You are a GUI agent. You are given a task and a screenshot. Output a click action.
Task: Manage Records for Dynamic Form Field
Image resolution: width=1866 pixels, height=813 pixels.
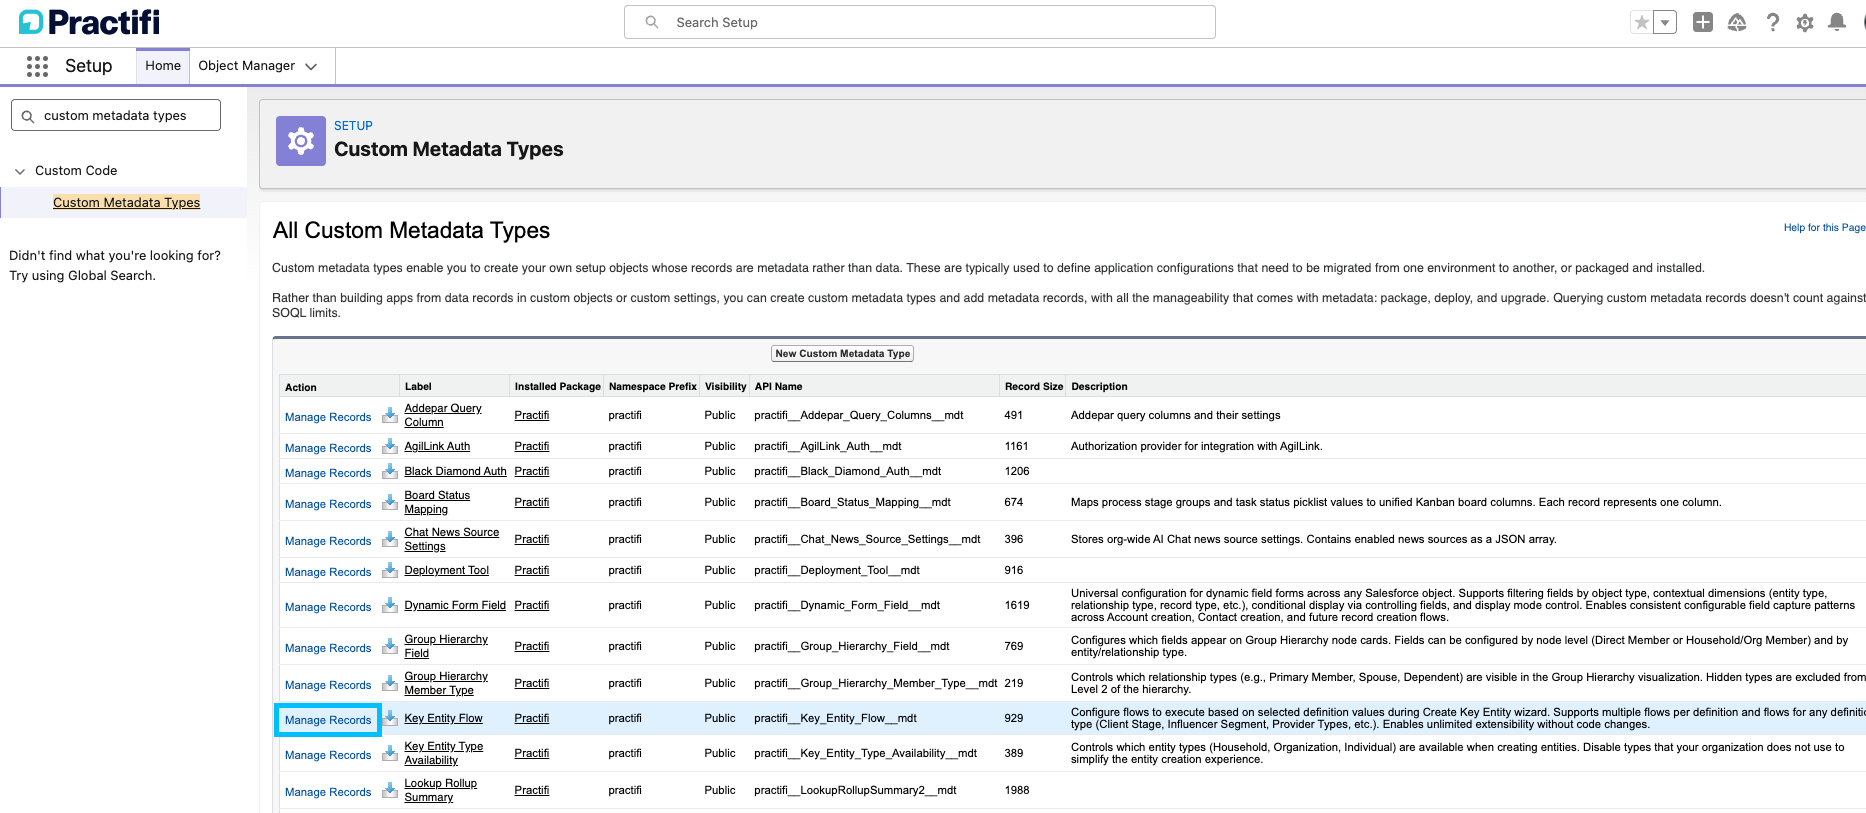point(328,607)
